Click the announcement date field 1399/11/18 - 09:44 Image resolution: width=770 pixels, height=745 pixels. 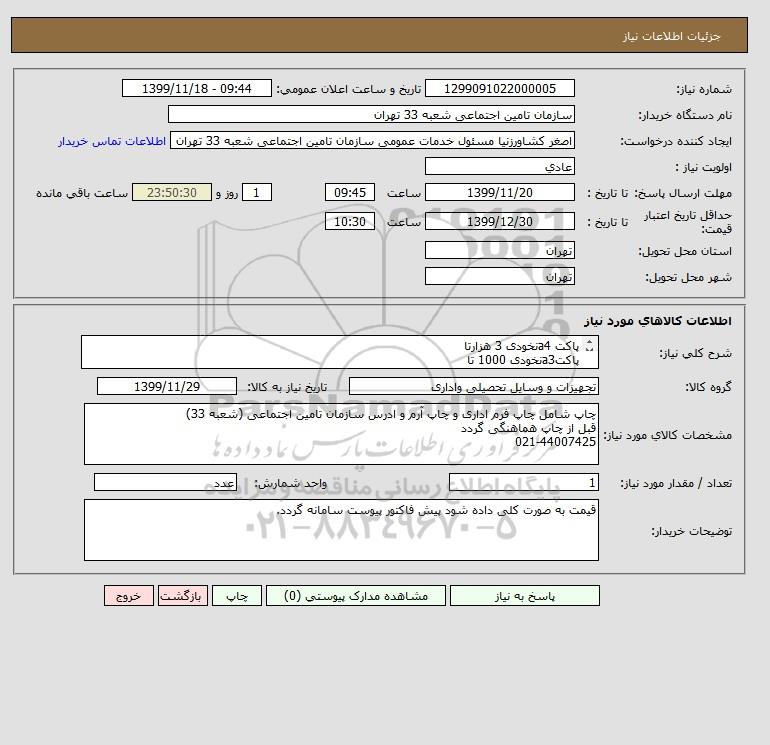click(196, 88)
